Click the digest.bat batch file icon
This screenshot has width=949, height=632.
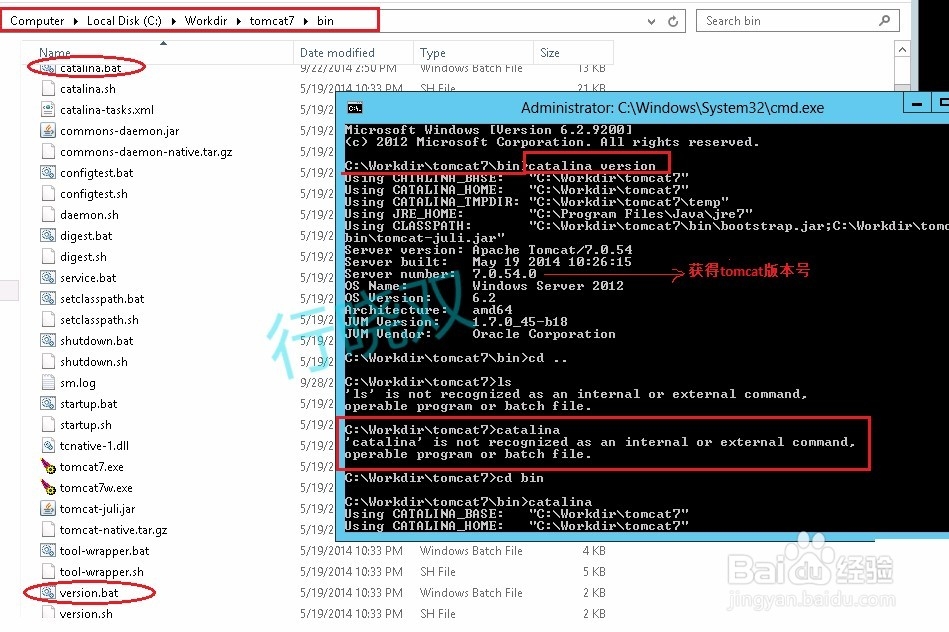[48, 235]
